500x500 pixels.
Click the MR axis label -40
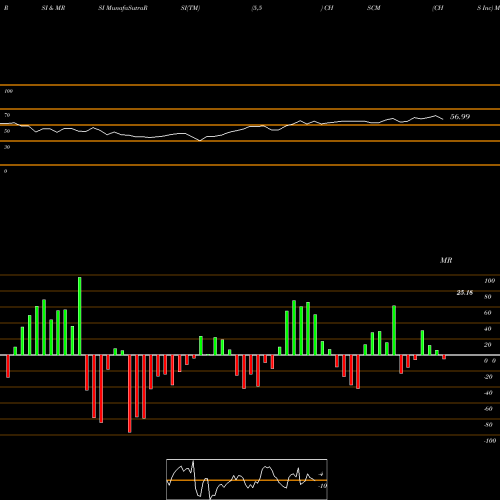pos(488,393)
